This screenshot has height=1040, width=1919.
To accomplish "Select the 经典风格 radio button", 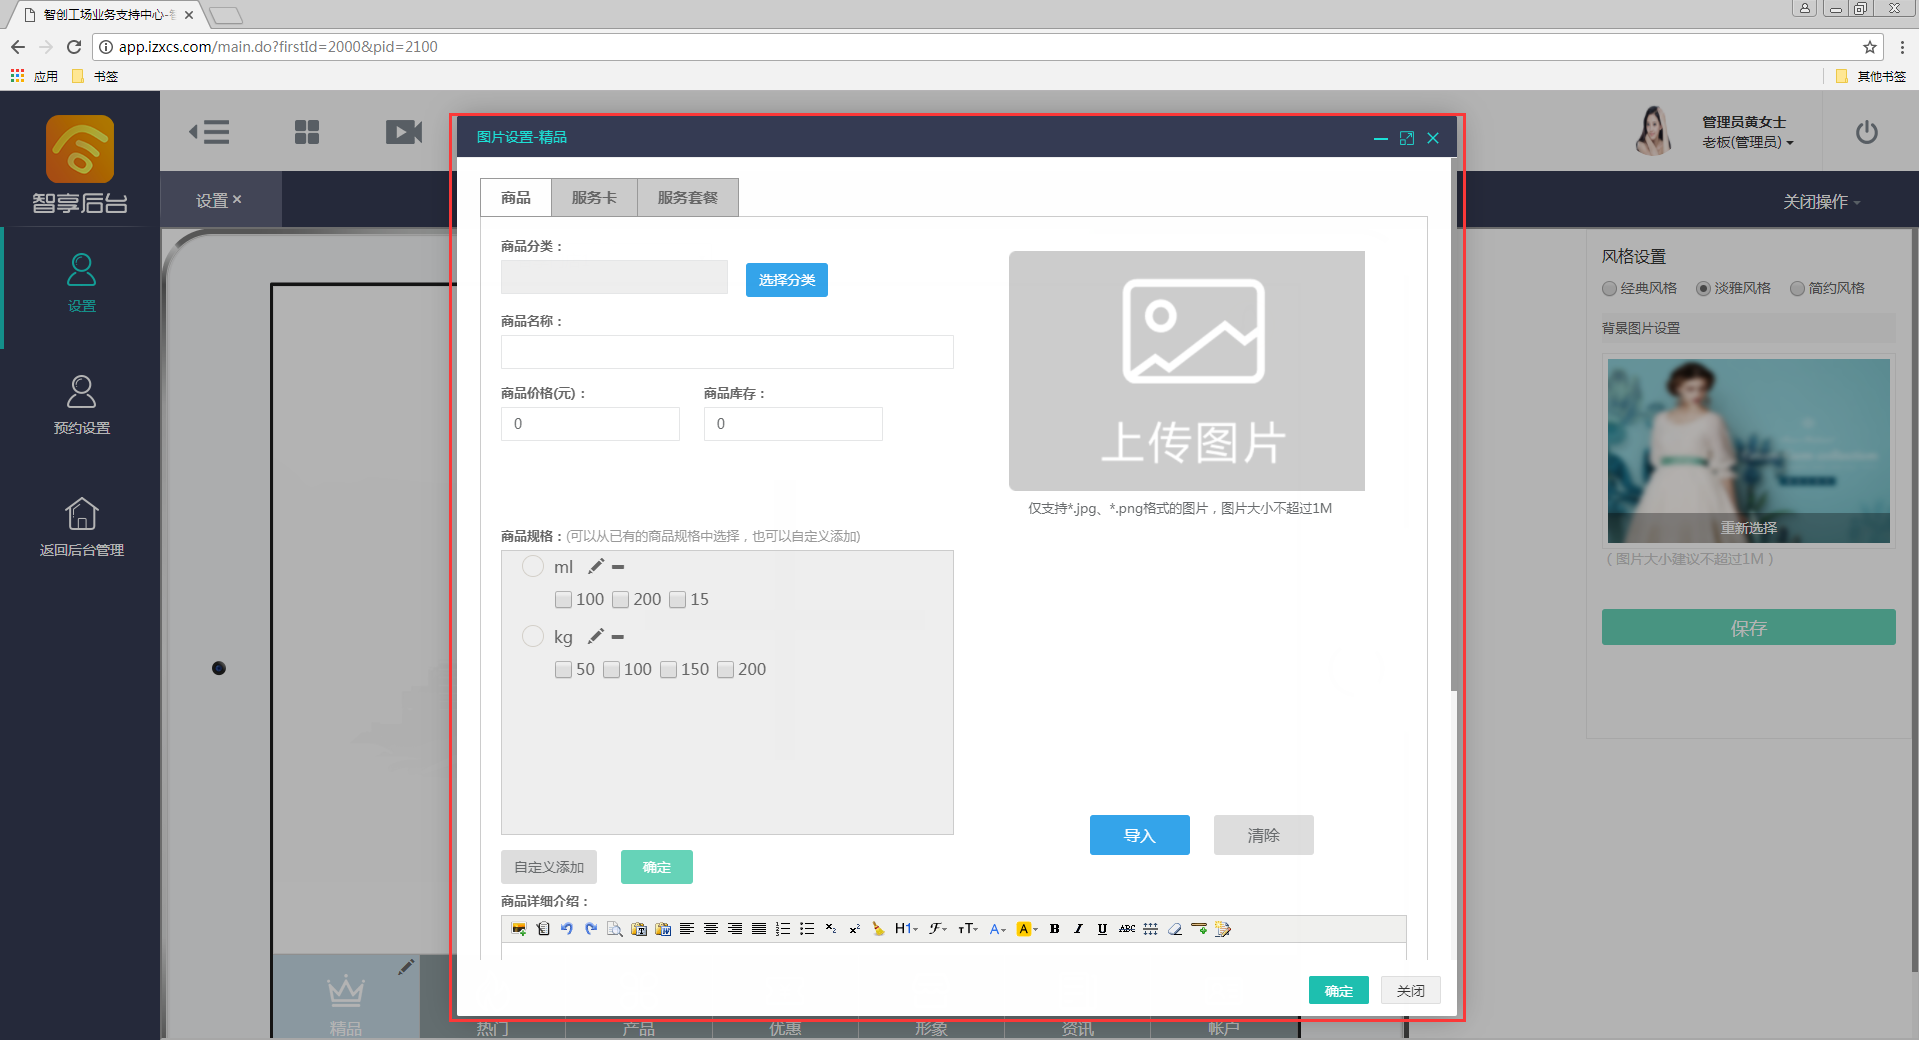I will (1609, 289).
